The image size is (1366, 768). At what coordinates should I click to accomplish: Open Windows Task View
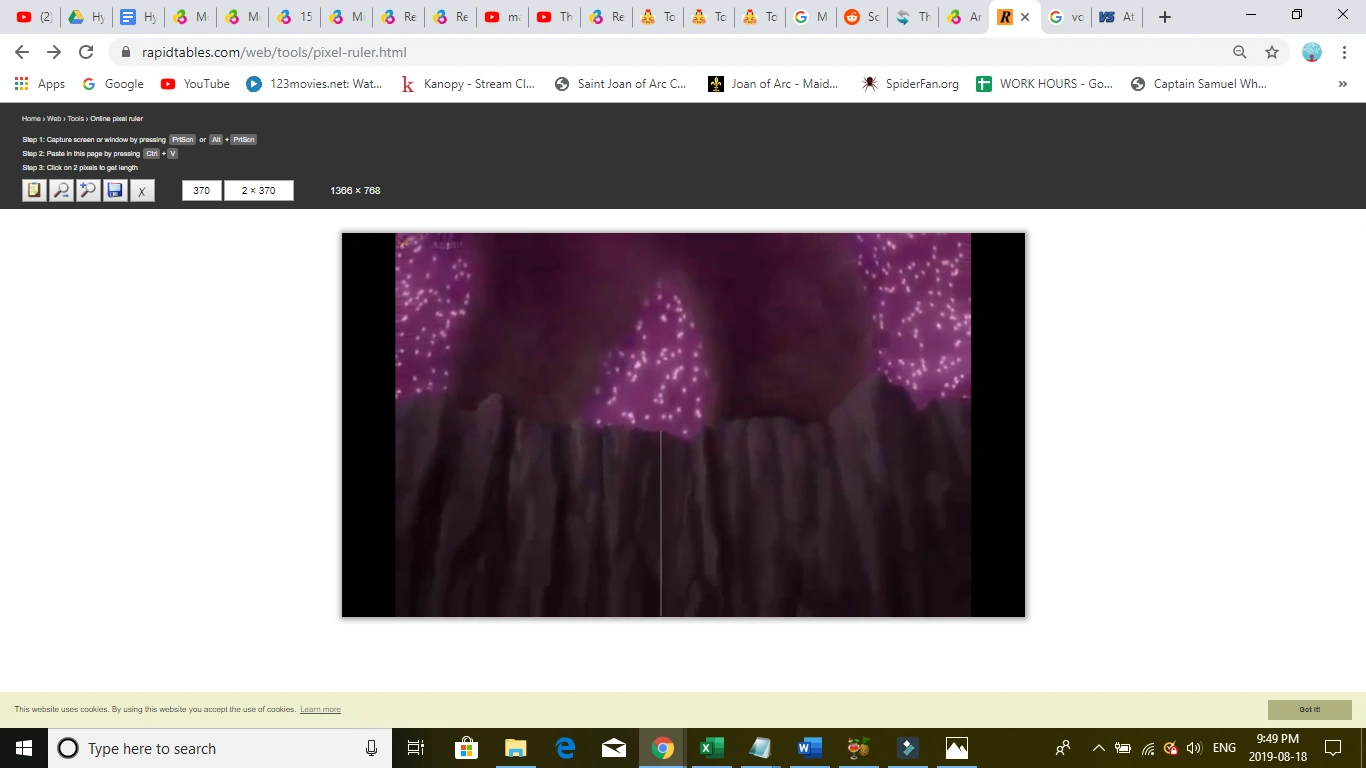click(x=416, y=748)
